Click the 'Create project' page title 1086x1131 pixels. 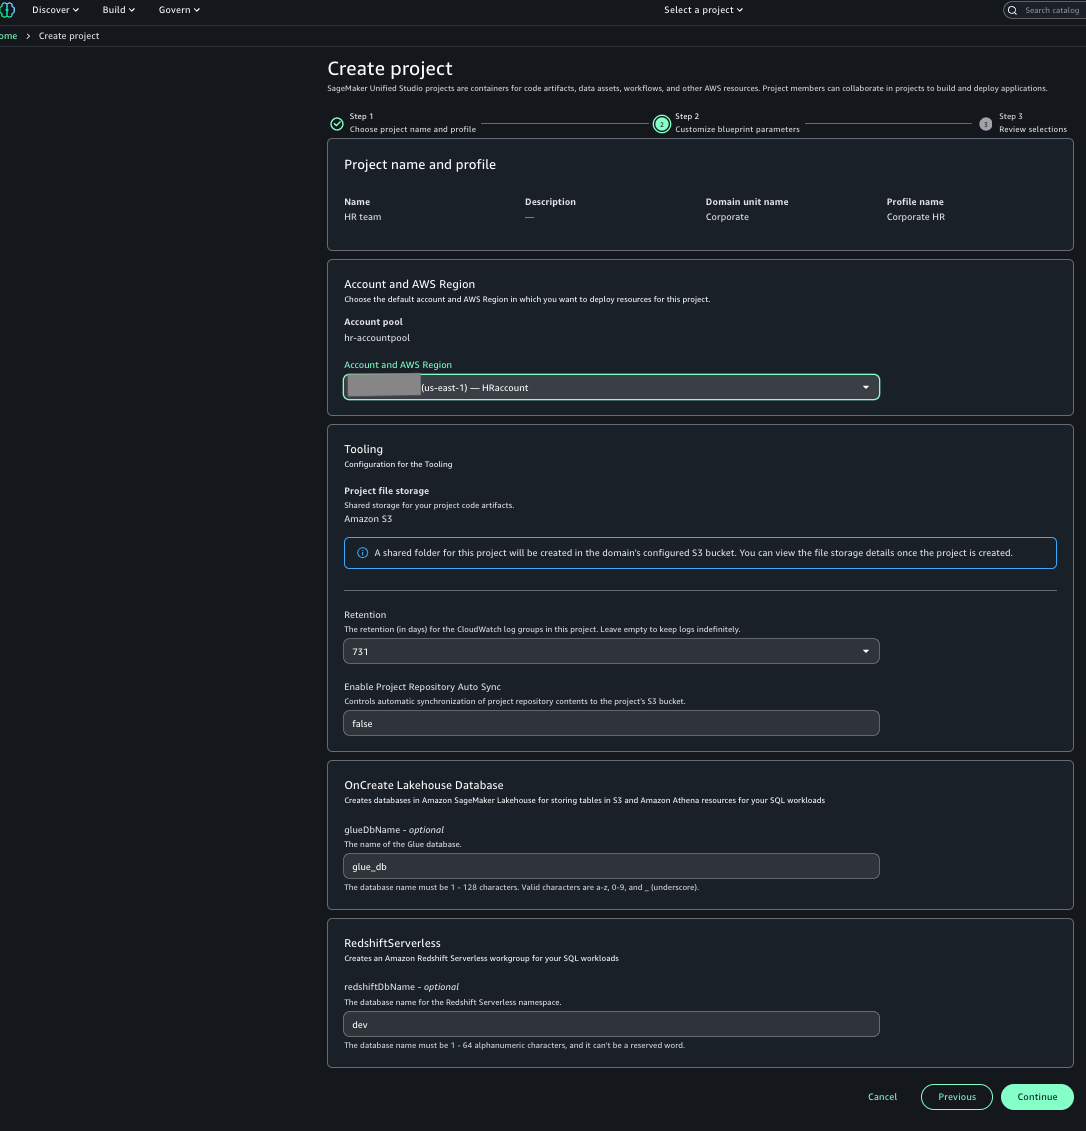point(390,69)
